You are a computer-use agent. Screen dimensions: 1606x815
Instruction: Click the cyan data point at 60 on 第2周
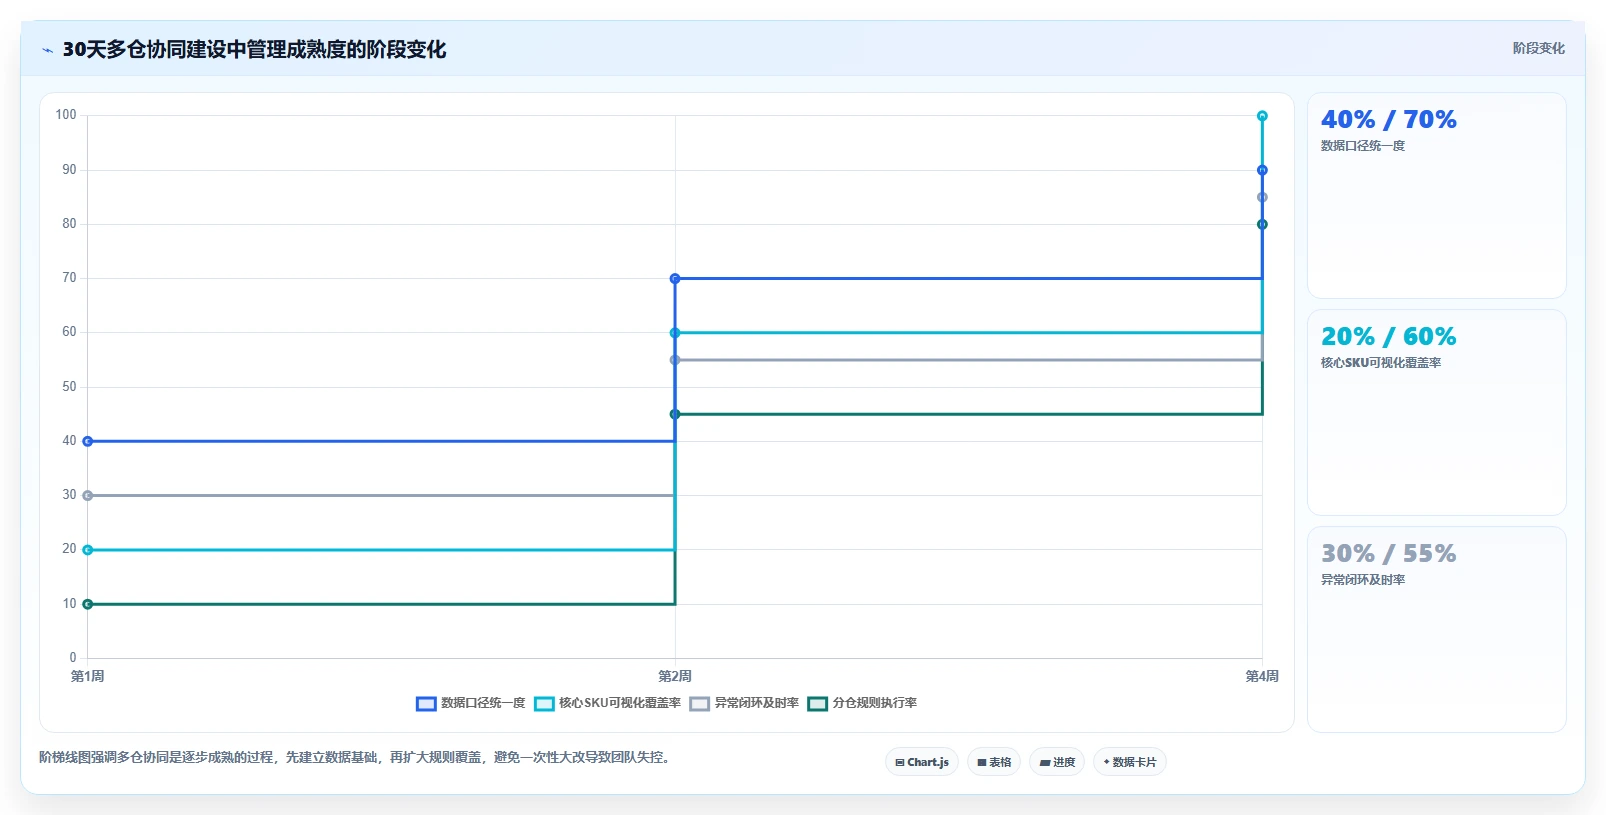pyautogui.click(x=675, y=333)
